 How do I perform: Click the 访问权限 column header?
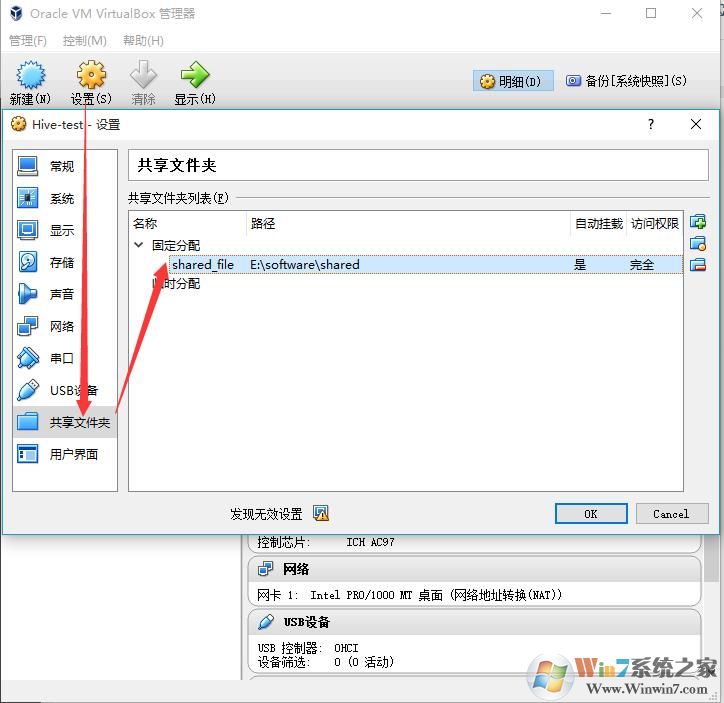tap(655, 223)
